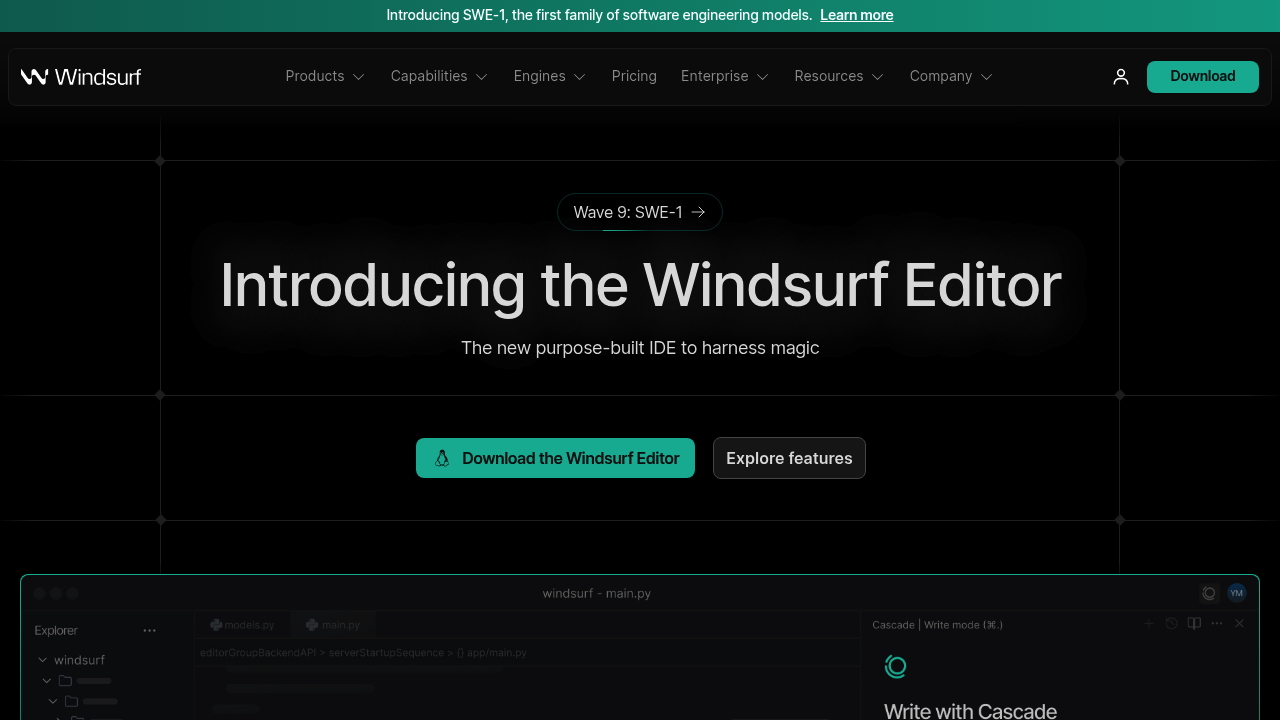Click the Wave 9: SWE-1 pill
This screenshot has width=1280, height=720.
click(639, 212)
